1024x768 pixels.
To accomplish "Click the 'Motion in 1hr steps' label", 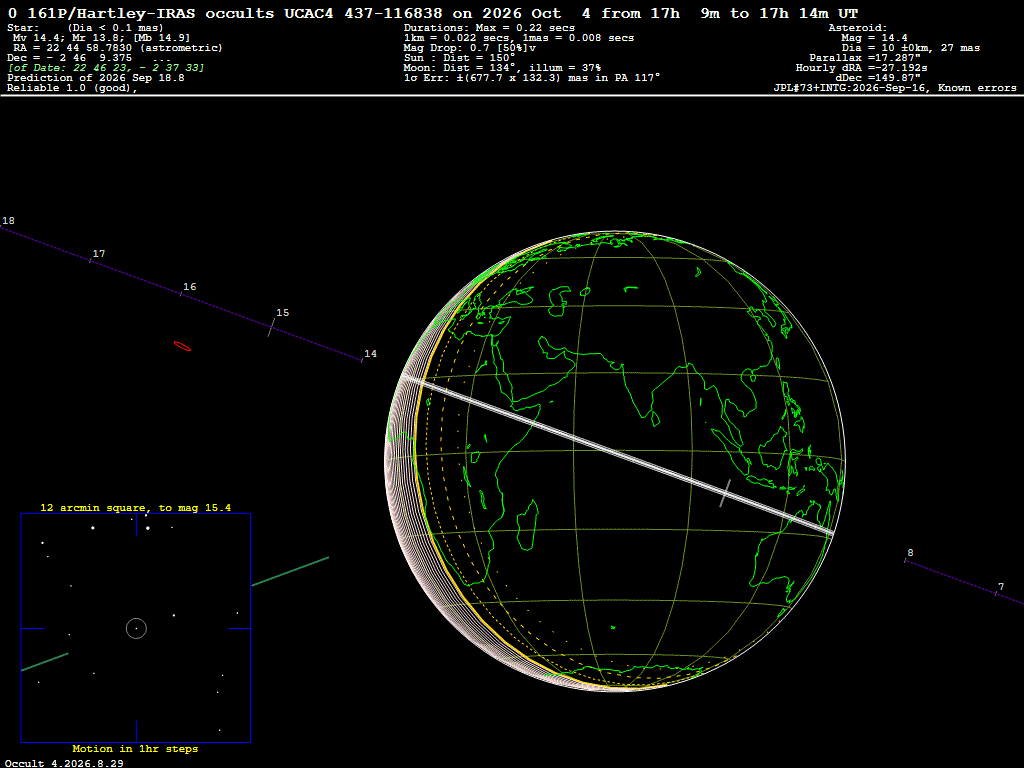I will 135,748.
